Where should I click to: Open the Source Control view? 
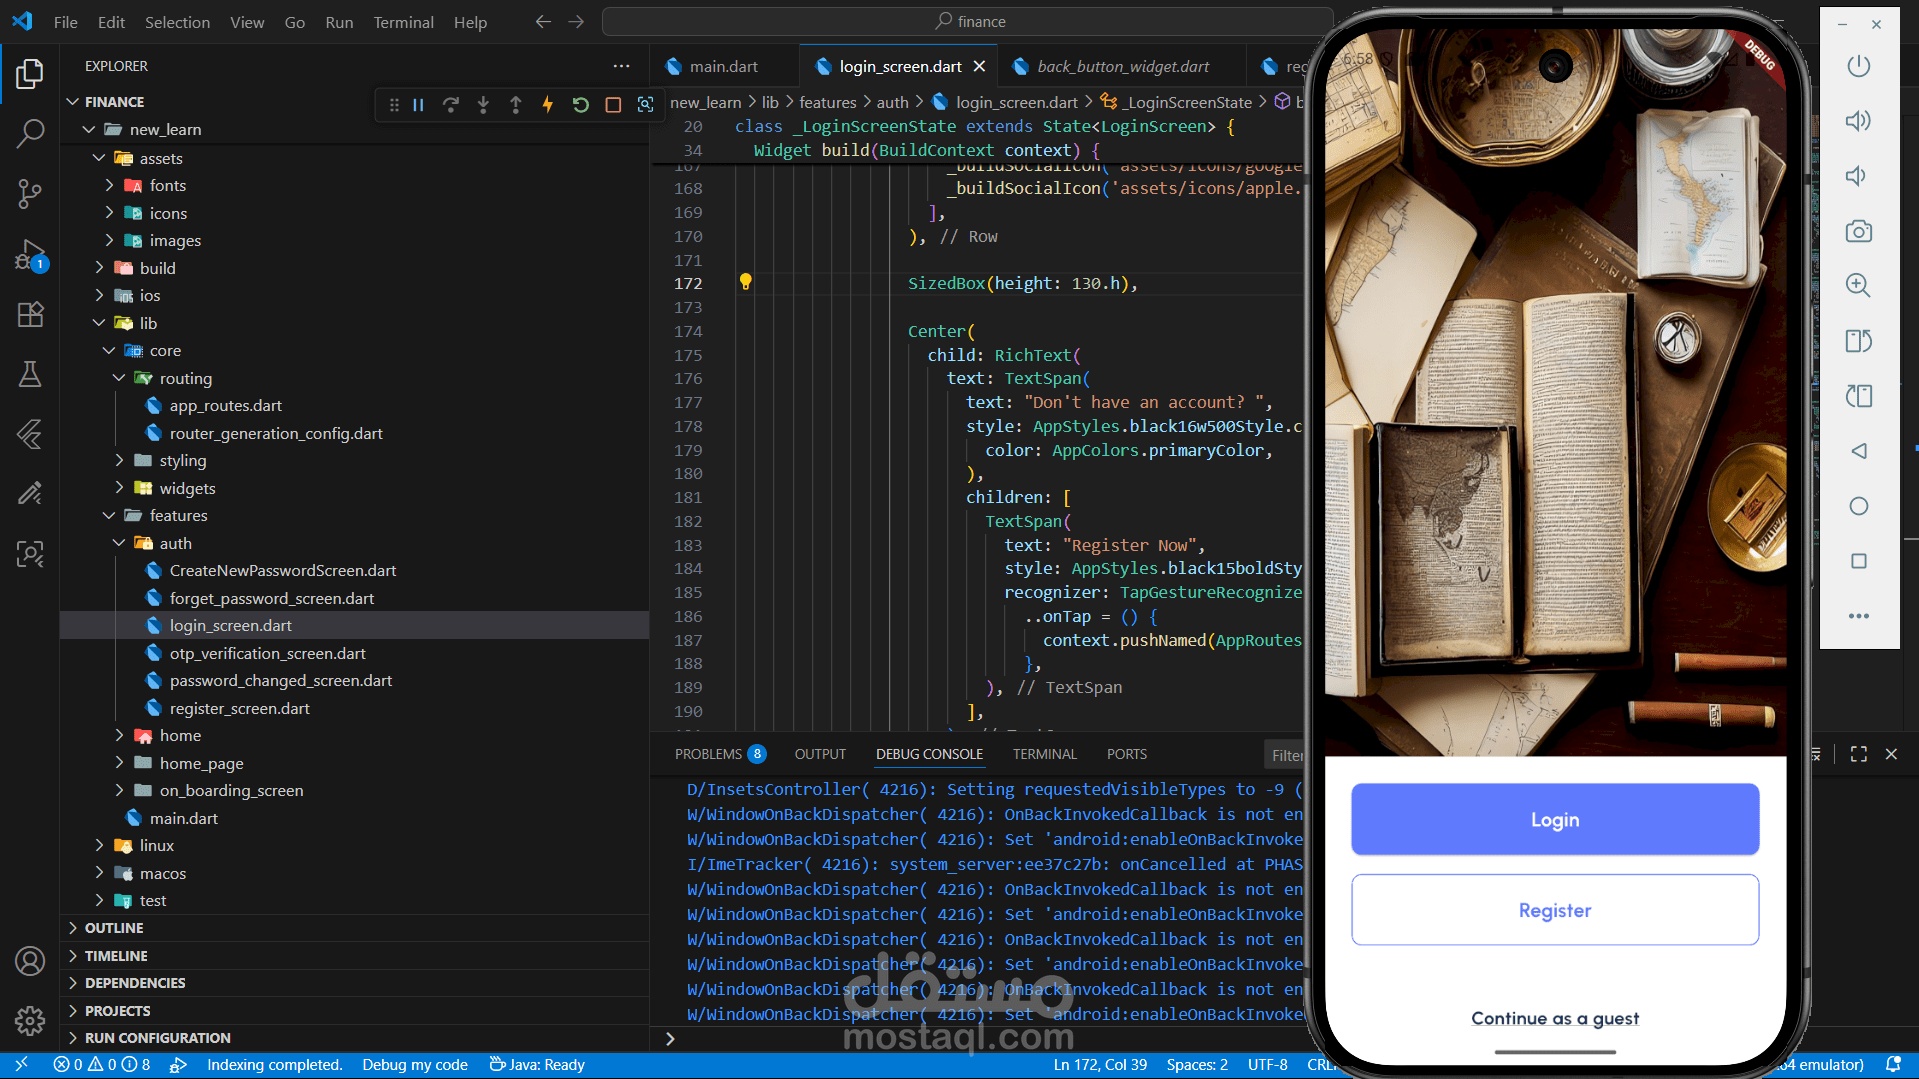click(30, 193)
